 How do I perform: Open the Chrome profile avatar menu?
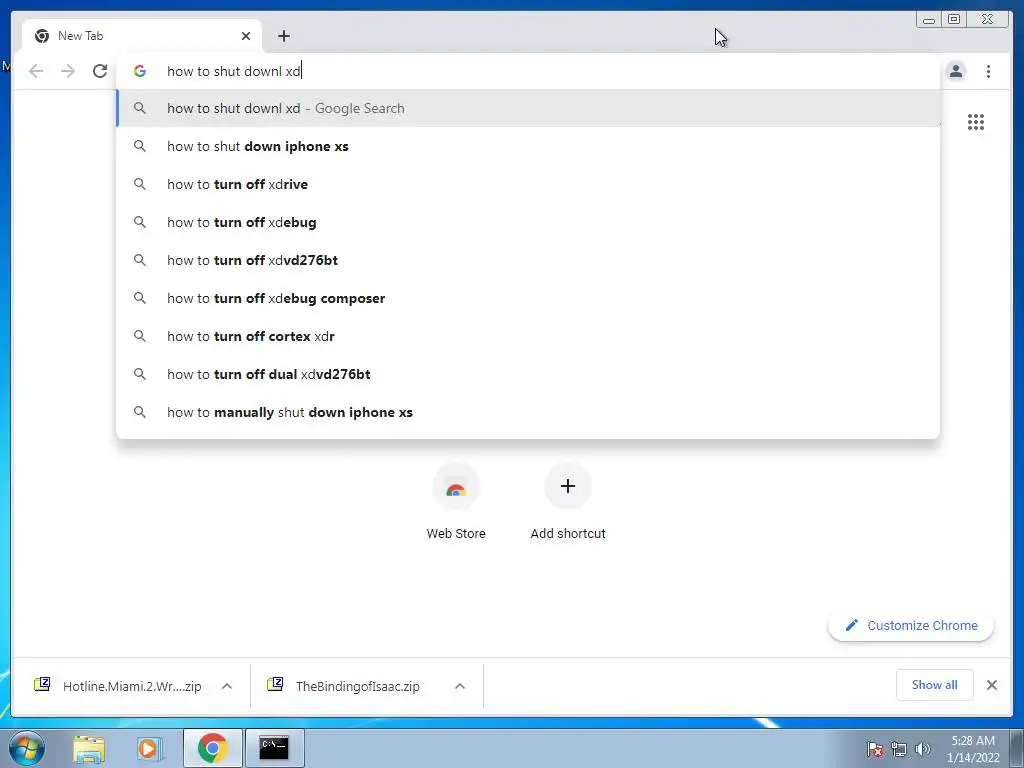pyautogui.click(x=955, y=71)
